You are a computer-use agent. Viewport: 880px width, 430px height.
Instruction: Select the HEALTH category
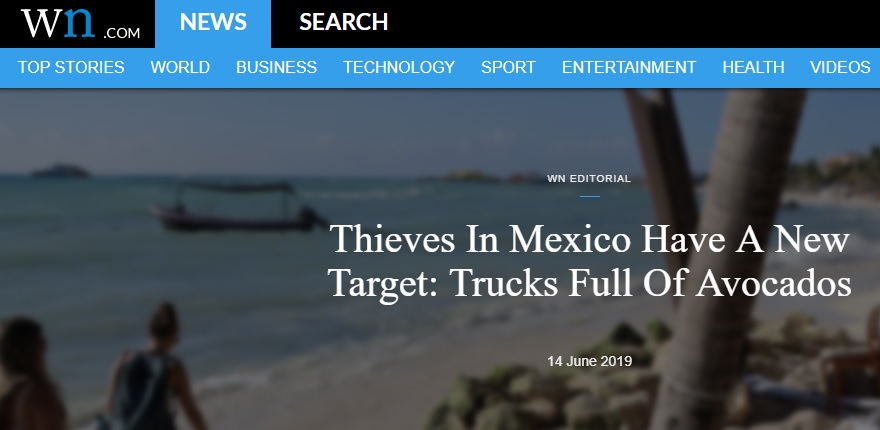(x=753, y=67)
